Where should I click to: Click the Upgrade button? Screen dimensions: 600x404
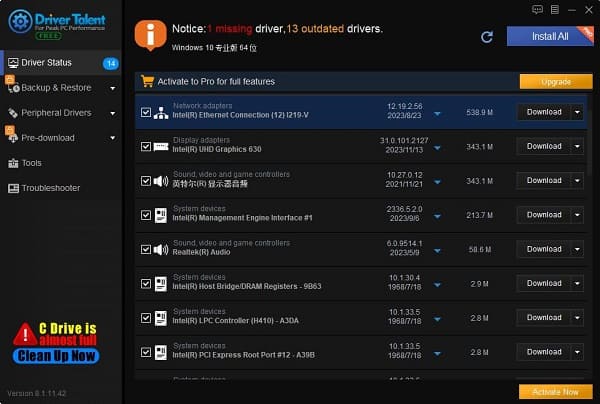click(556, 82)
